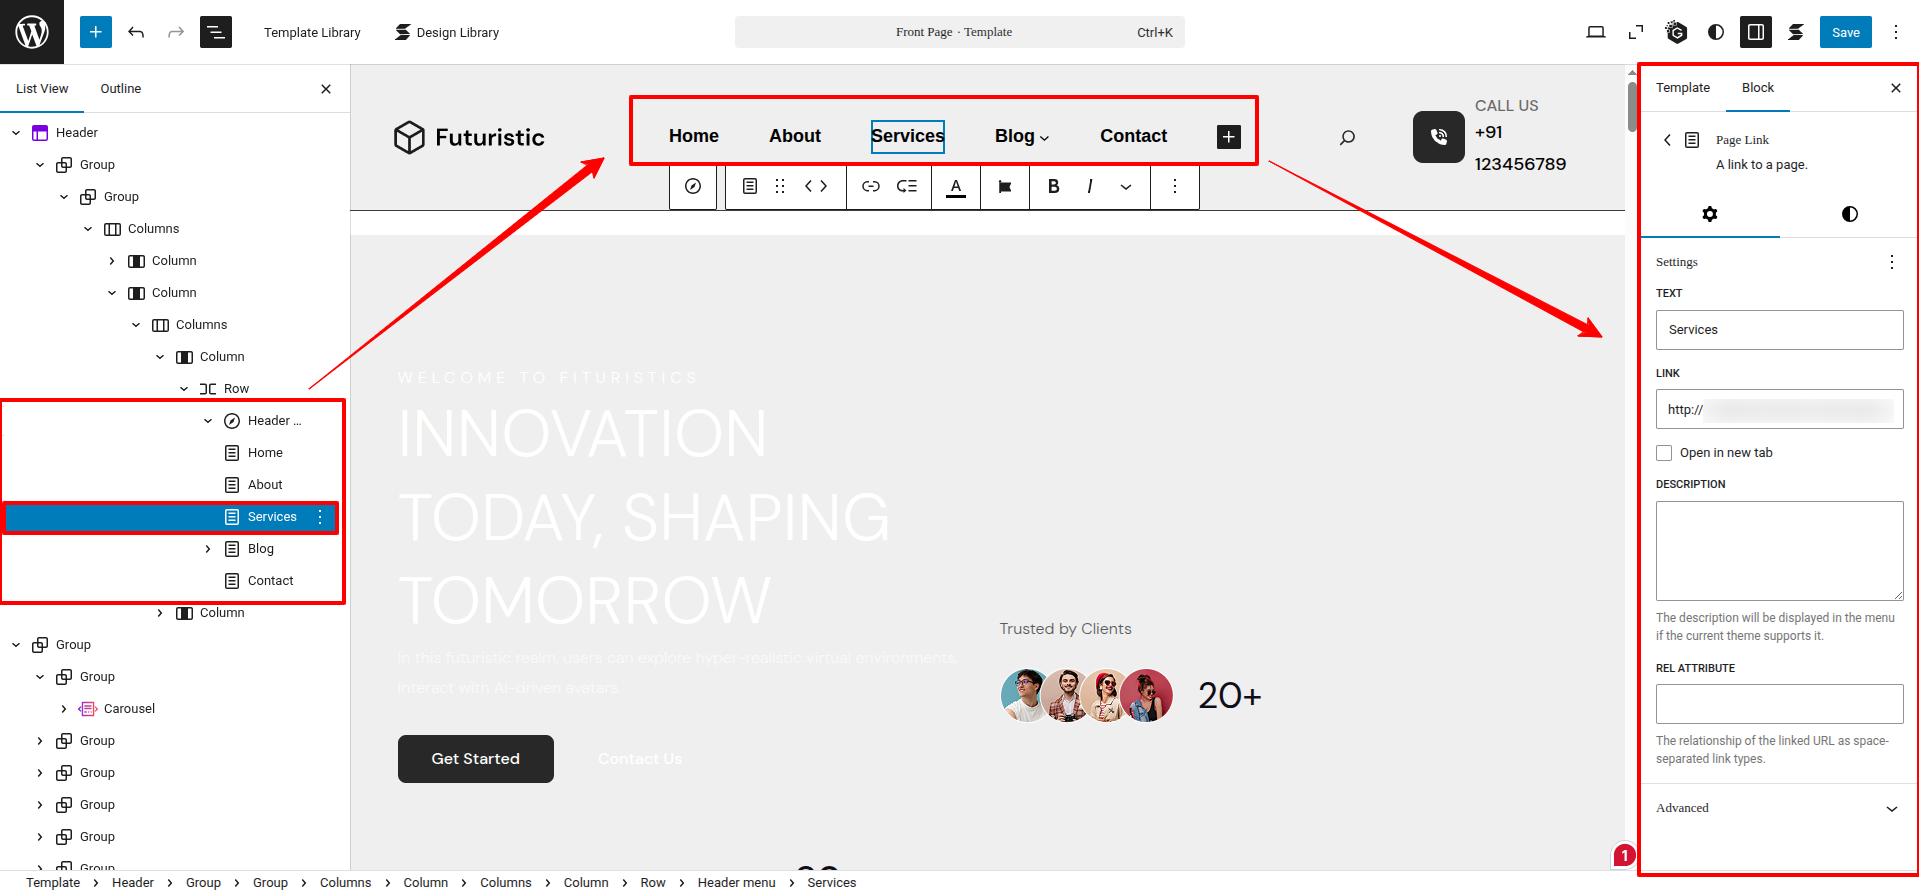Open the Styles half-circle icon in top bar
The image size is (1919, 895).
[x=1716, y=32]
